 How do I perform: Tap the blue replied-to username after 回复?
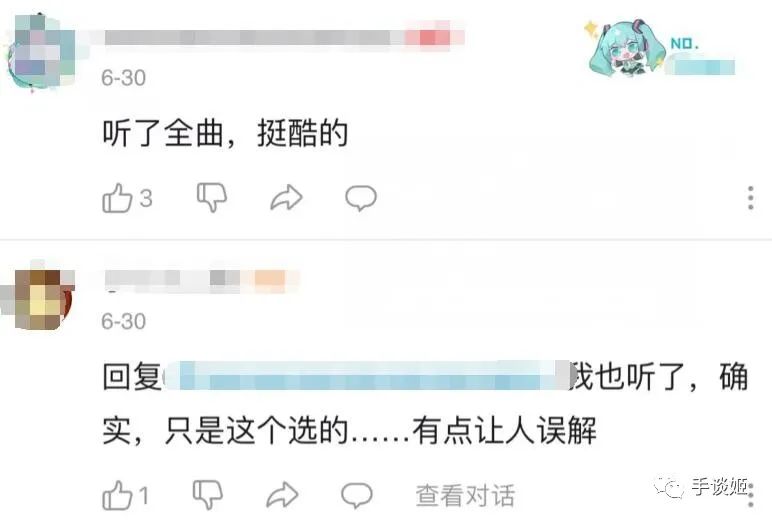[367, 377]
